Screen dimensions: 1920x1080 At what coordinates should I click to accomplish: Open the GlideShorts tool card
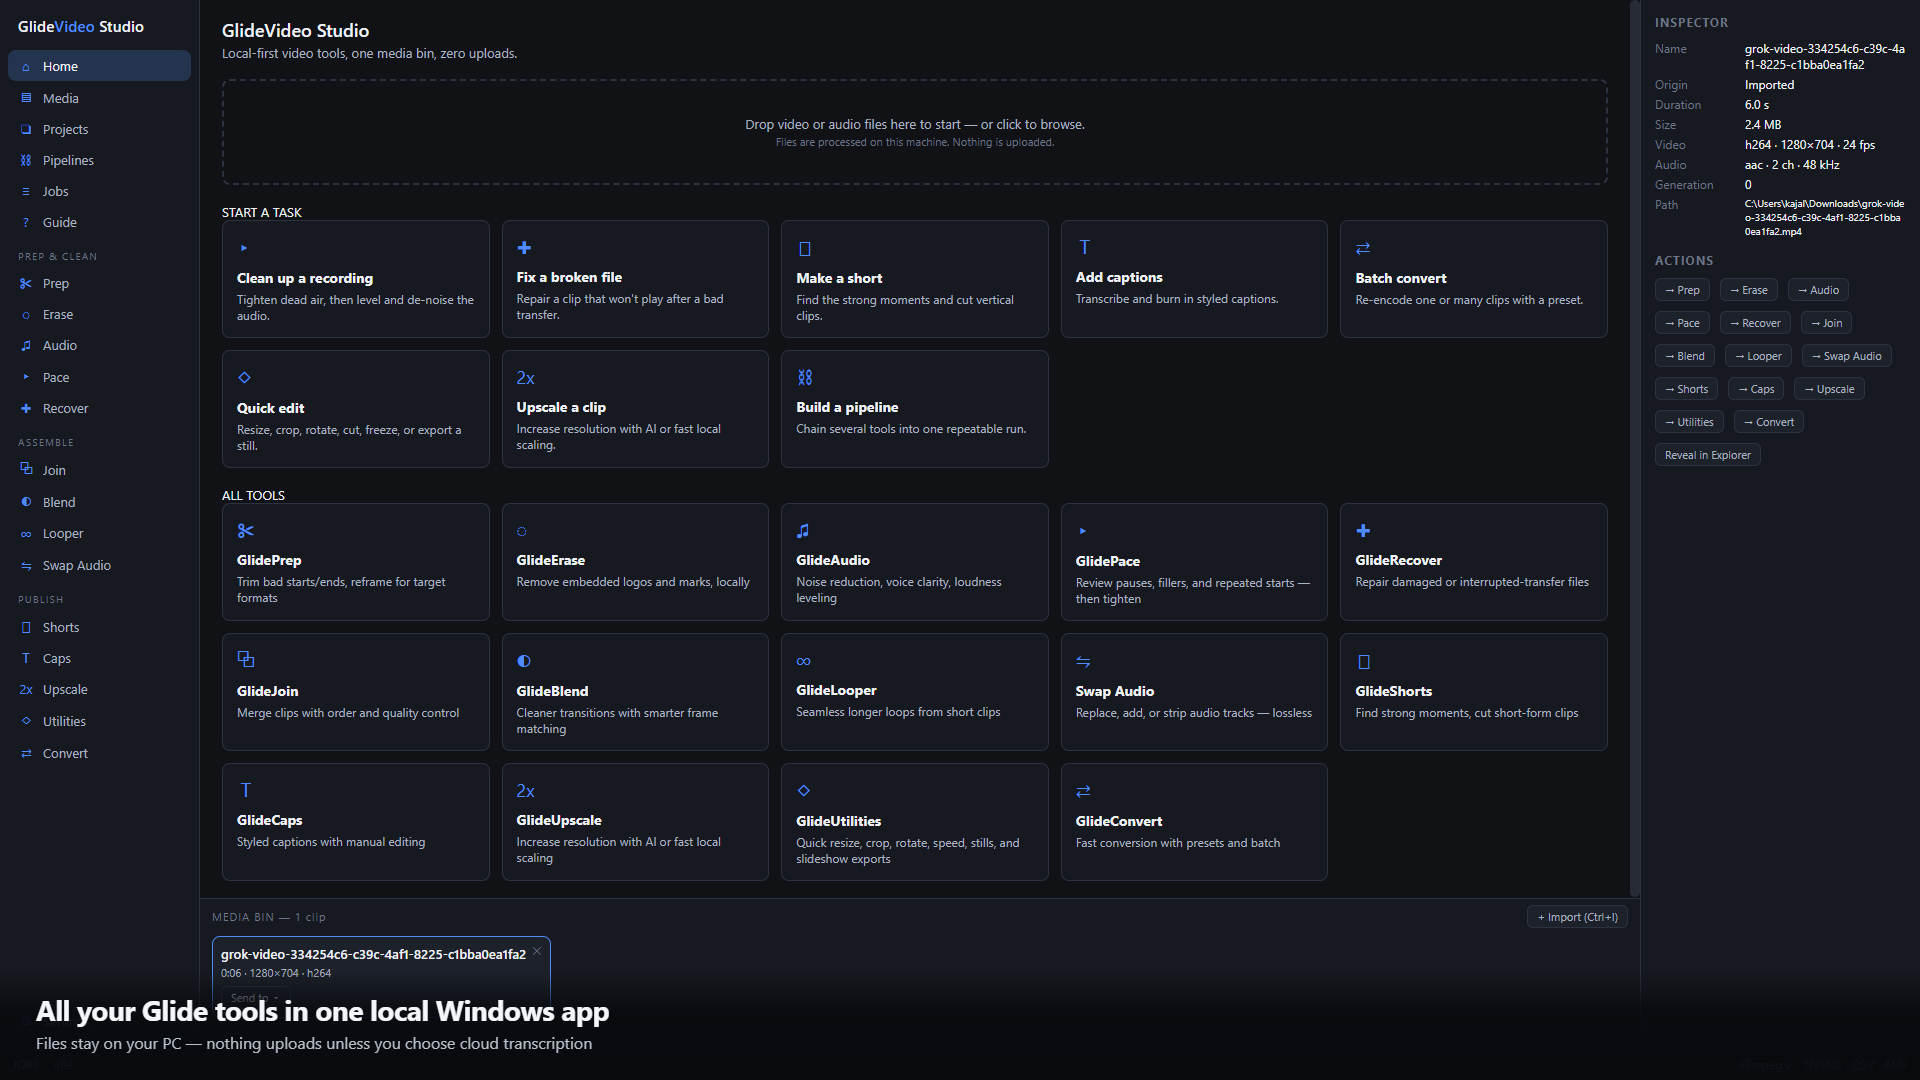point(1473,692)
